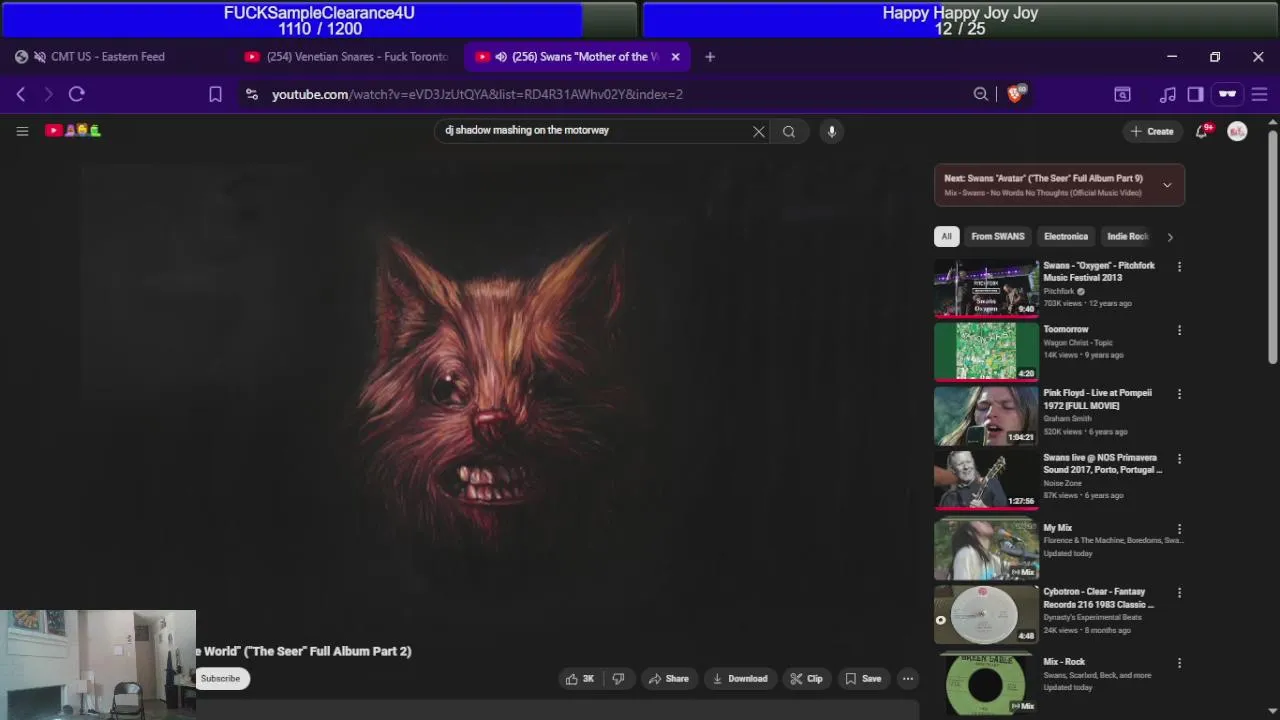Open the music note playlist icon
The image size is (1280, 720).
[1168, 94]
